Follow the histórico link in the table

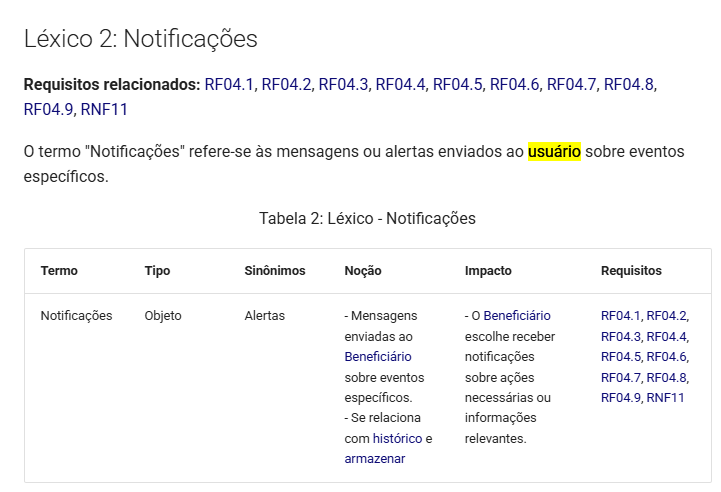click(397, 439)
